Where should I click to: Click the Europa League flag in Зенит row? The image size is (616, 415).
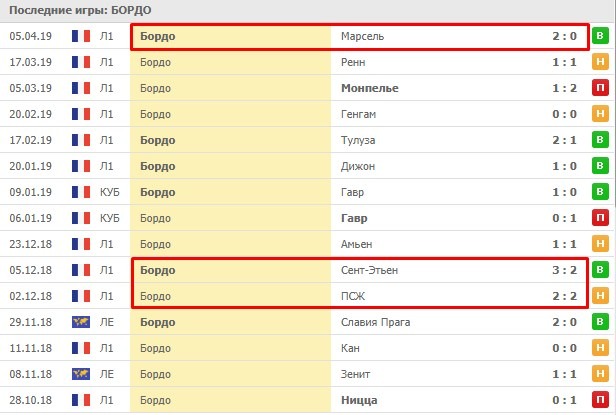(81, 373)
